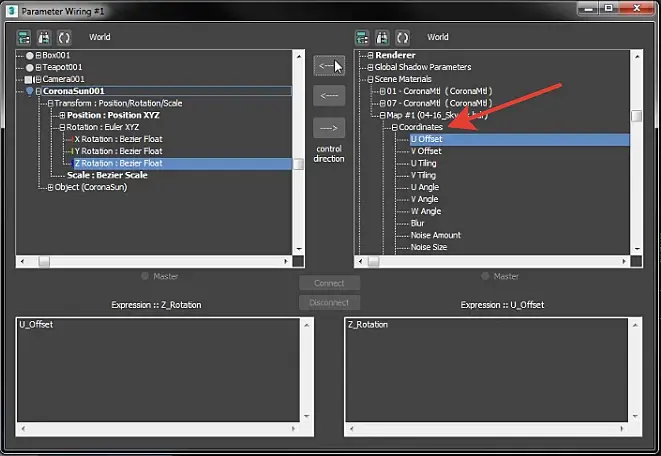Click left panel Refresh Tree View icon
Image resolution: width=661 pixels, height=456 pixels.
click(64, 38)
